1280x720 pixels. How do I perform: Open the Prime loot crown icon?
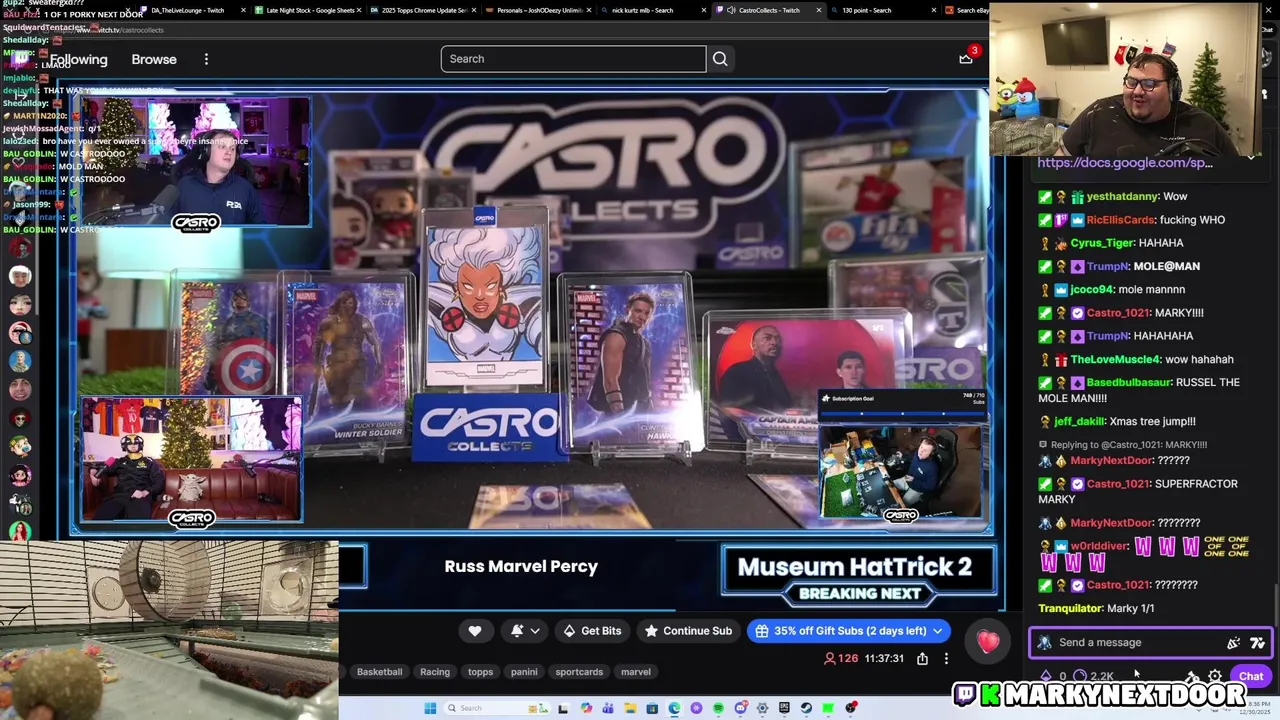(x=966, y=58)
